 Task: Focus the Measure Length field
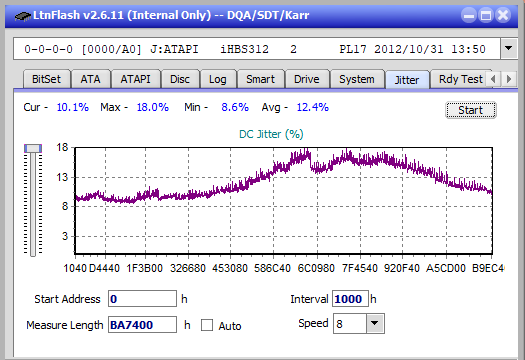(142, 325)
